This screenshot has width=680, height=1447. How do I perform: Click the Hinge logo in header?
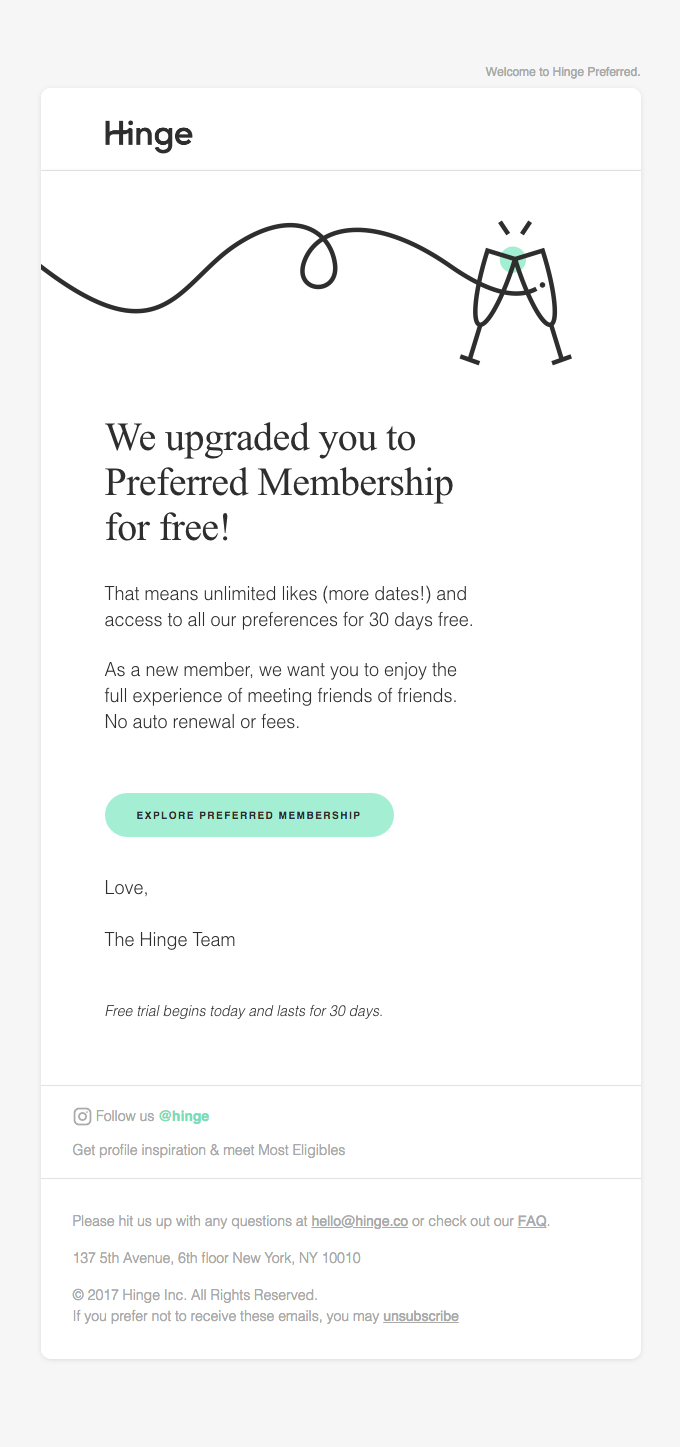coord(148,135)
